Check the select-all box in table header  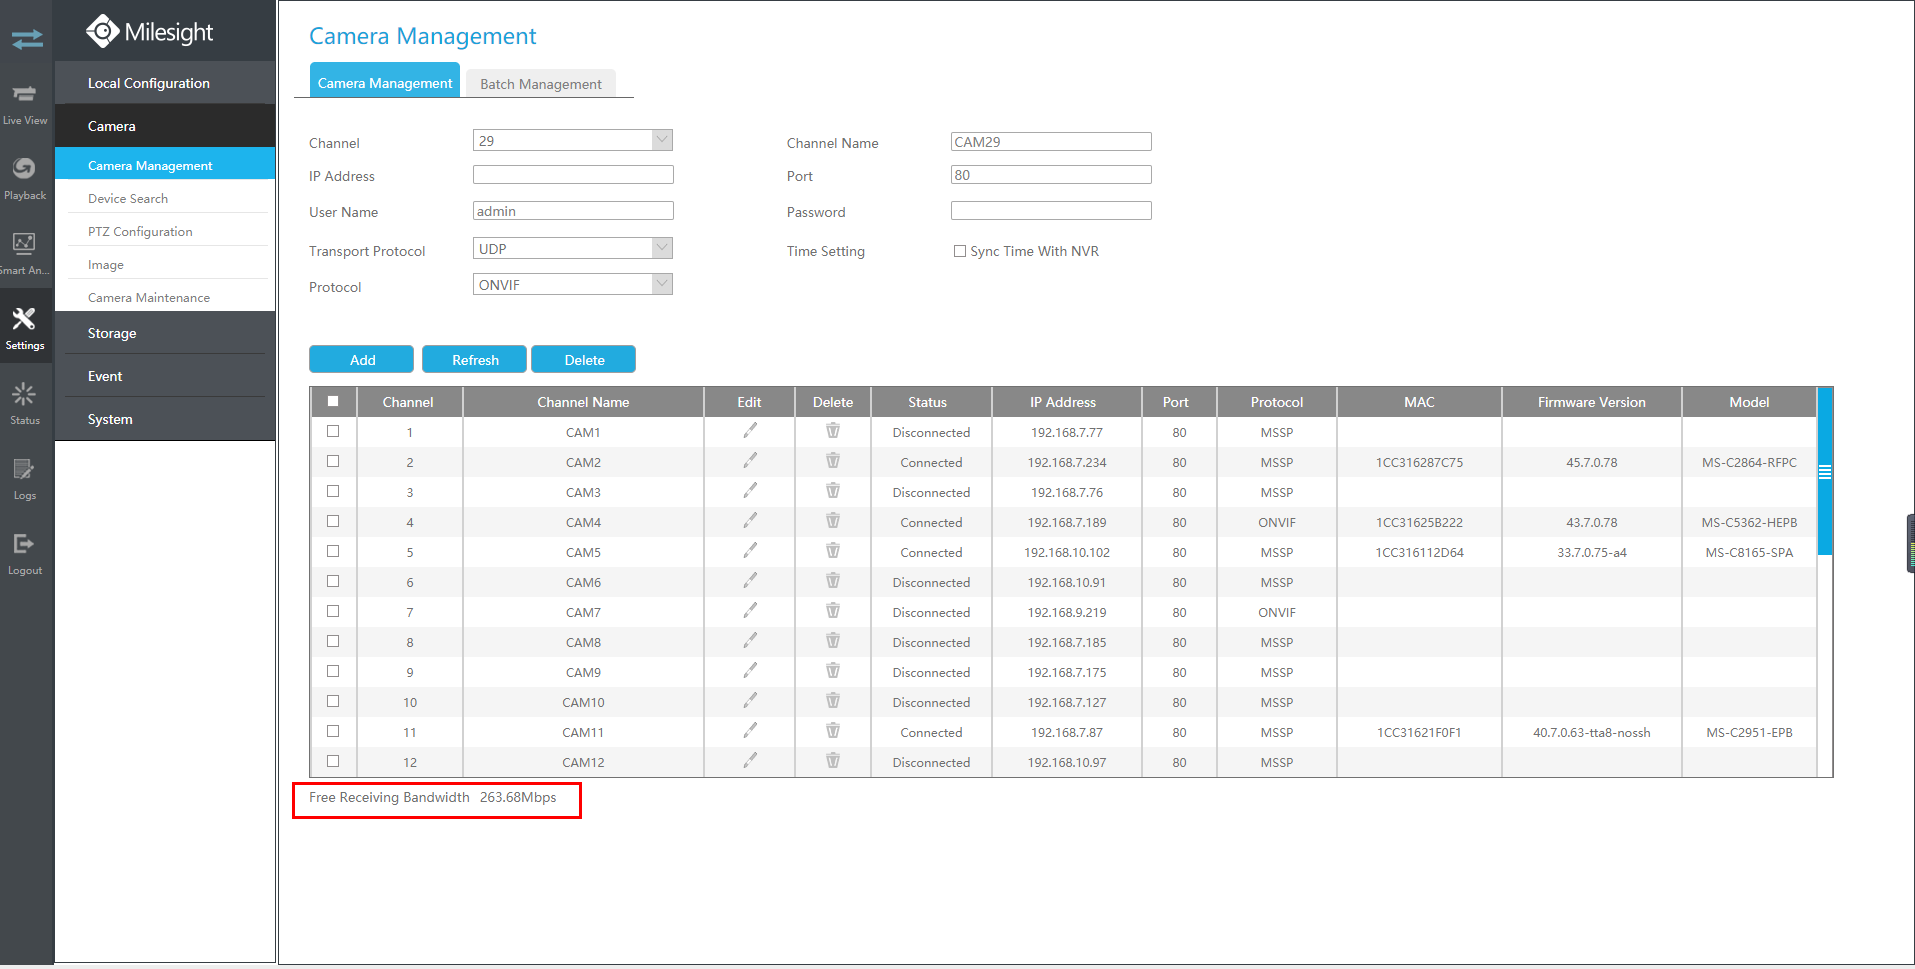333,401
